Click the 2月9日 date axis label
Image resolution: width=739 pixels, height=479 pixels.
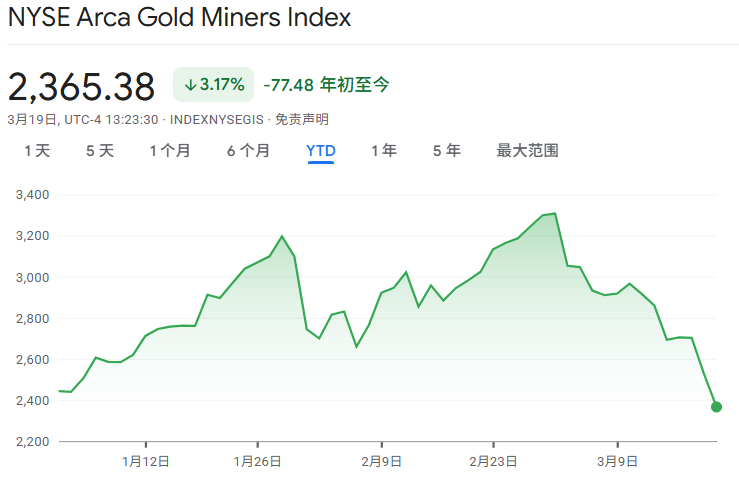[382, 461]
